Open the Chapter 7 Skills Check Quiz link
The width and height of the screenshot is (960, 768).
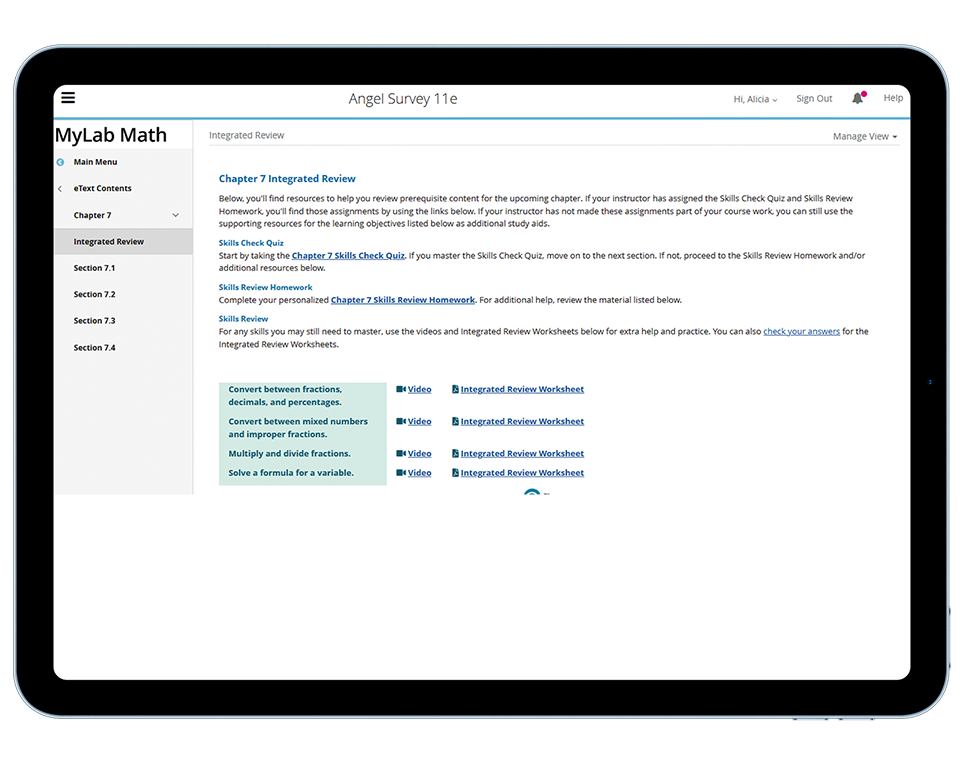tap(348, 256)
